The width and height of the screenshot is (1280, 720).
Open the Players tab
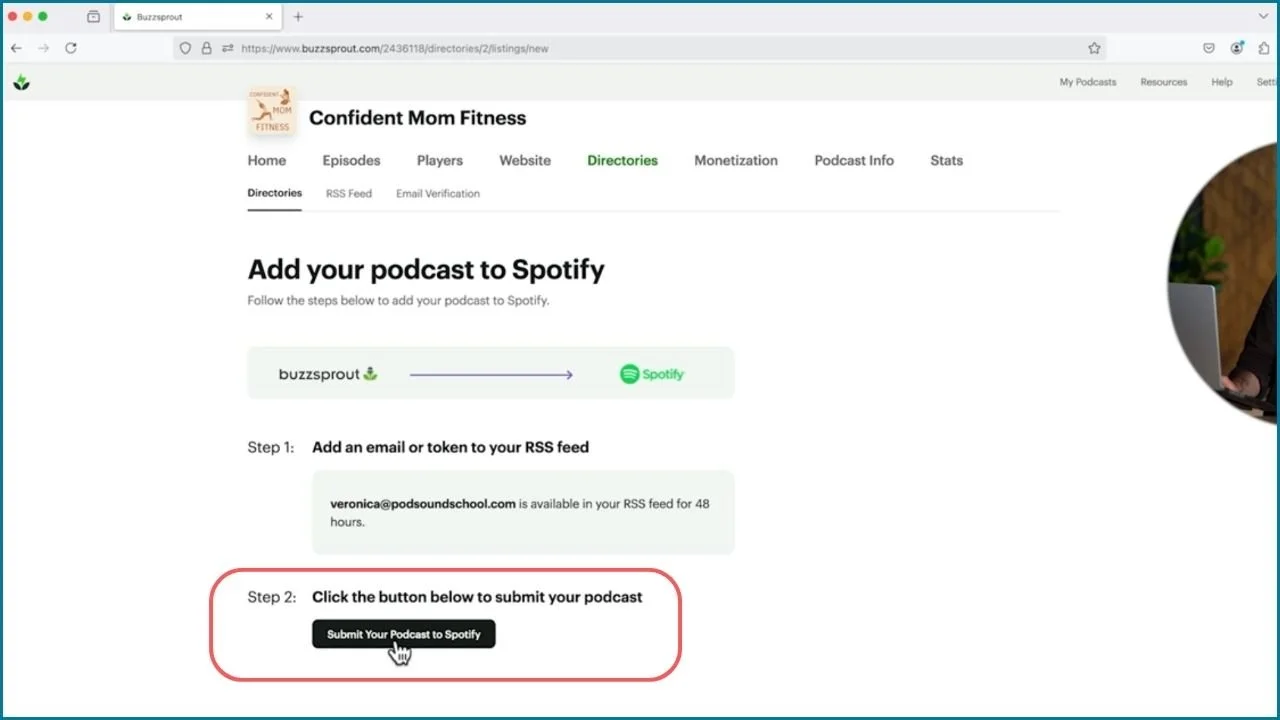(x=440, y=160)
